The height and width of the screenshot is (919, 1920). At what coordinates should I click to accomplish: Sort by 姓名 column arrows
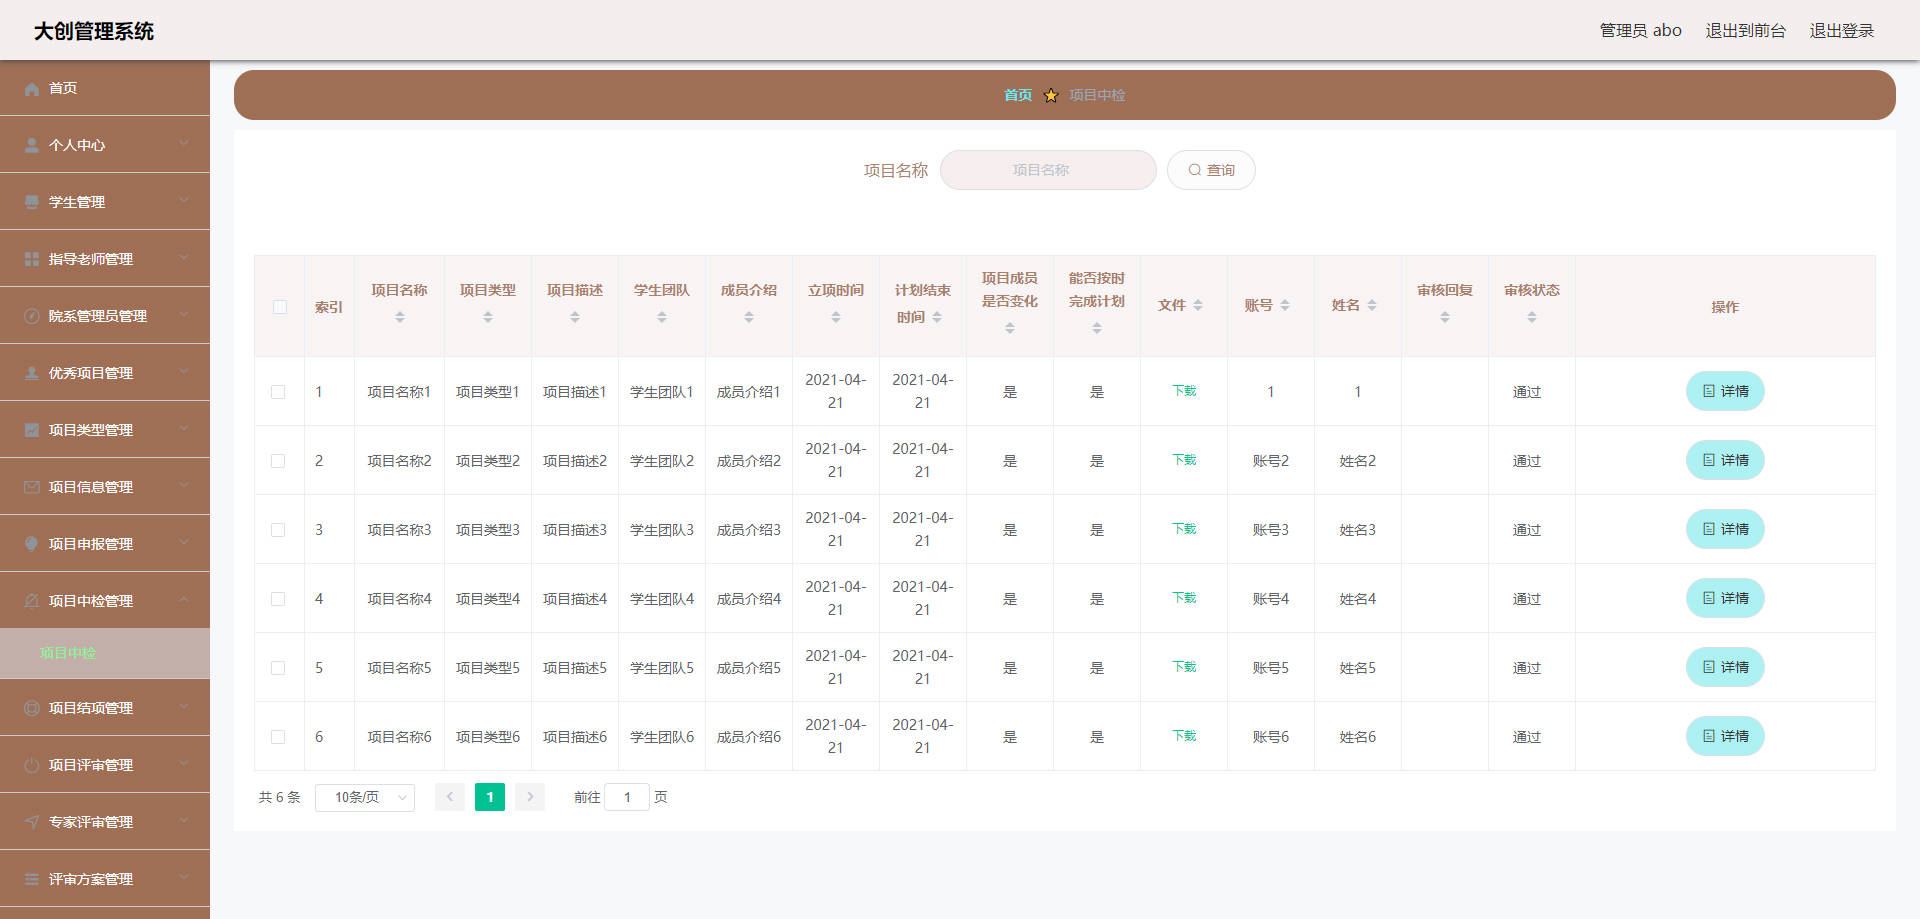[x=1372, y=306]
